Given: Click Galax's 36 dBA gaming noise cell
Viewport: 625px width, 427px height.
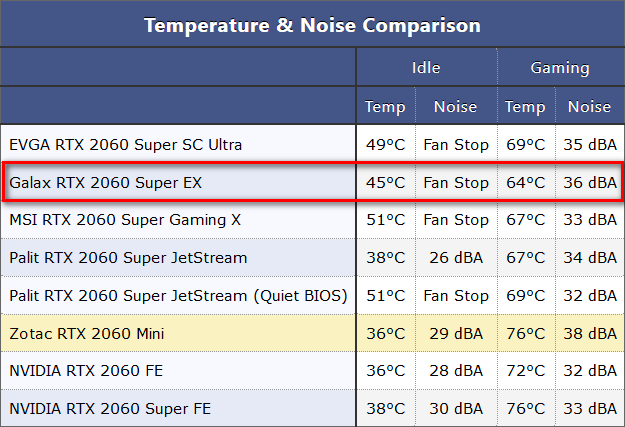Looking at the screenshot, I should click(x=589, y=183).
